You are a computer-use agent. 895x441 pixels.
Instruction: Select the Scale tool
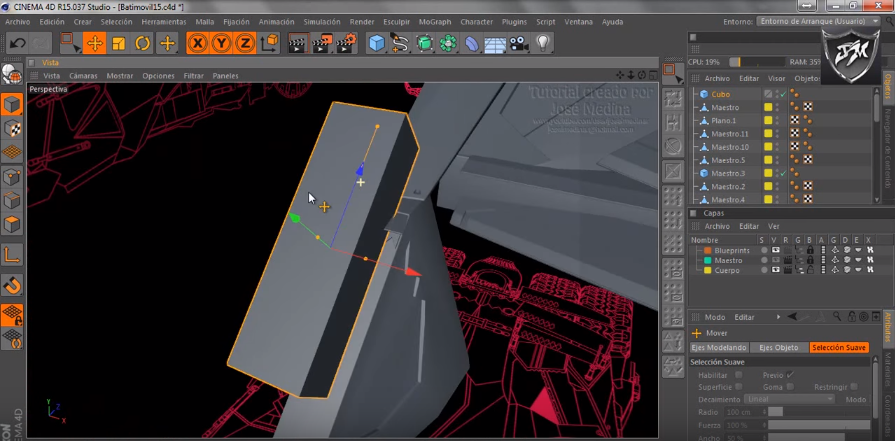coord(118,43)
